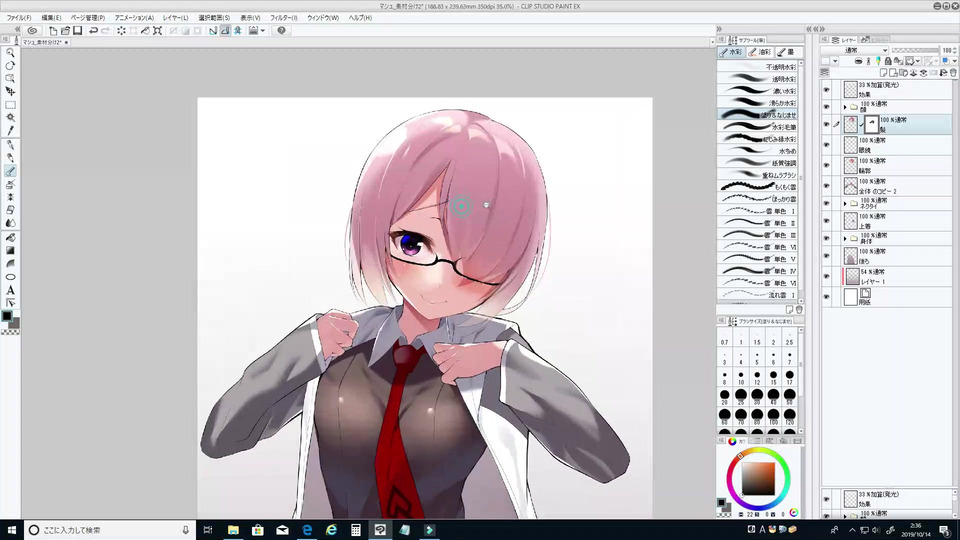Click the Windows search box in taskbar
Screen dimensions: 960x540
pyautogui.click(x=109, y=530)
